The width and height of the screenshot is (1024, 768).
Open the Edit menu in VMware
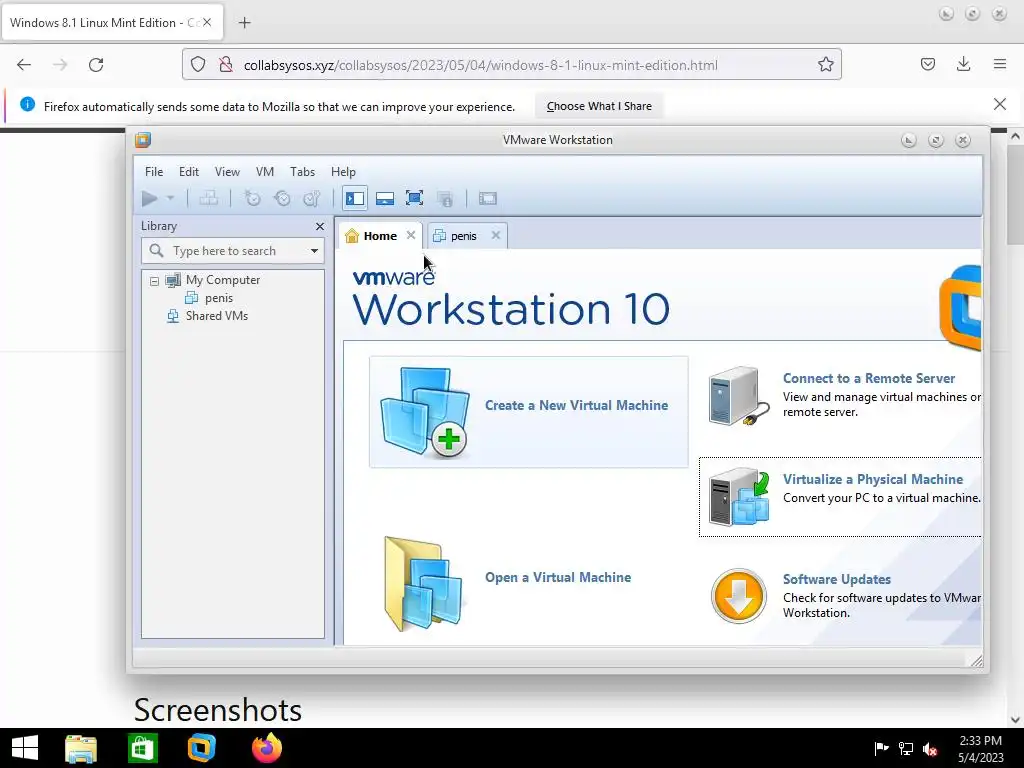click(189, 172)
